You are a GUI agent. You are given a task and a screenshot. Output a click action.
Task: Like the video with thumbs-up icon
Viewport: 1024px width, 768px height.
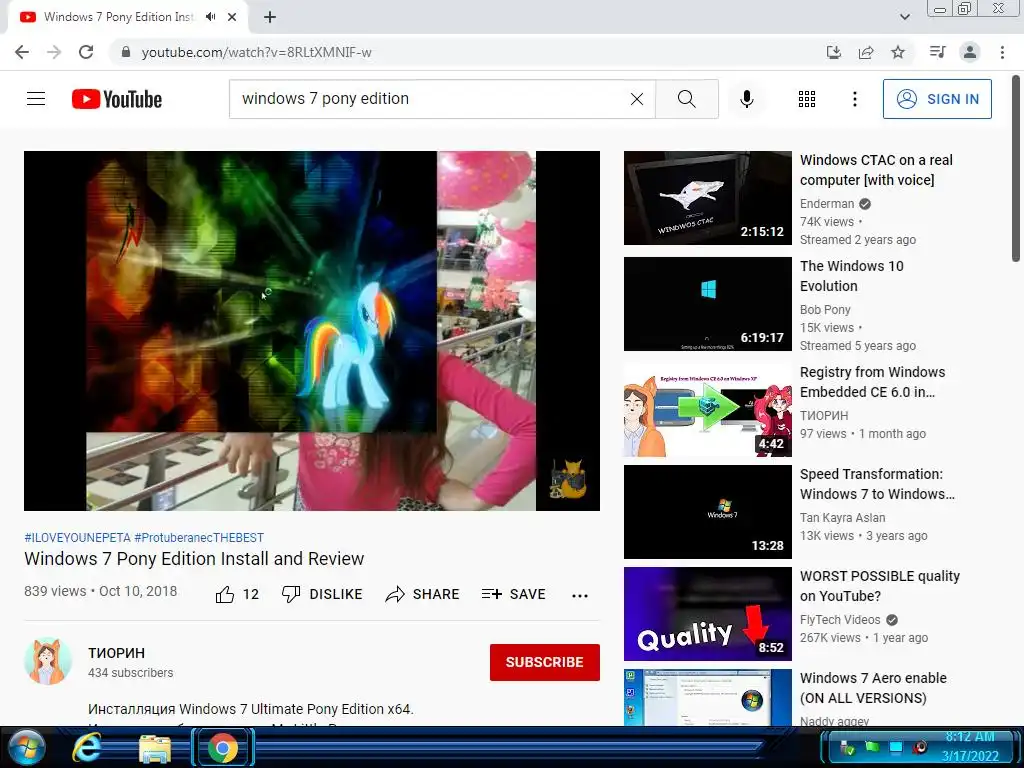(x=225, y=594)
